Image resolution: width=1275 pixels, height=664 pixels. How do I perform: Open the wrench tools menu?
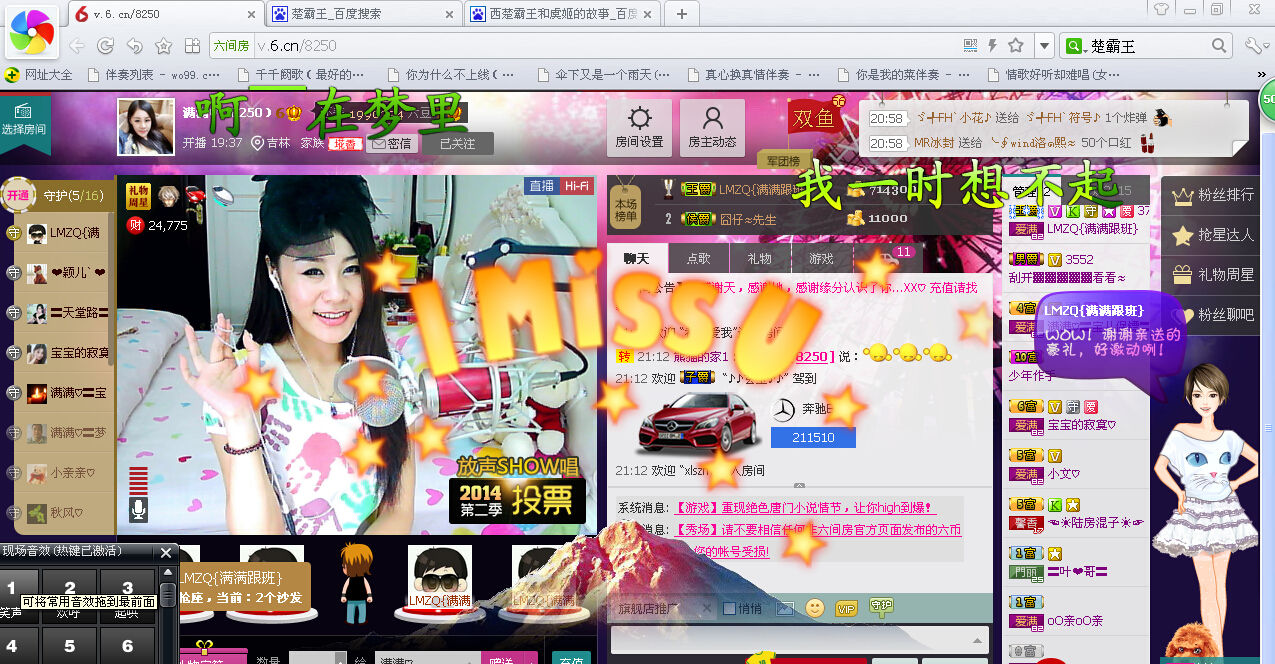pyautogui.click(x=1254, y=46)
